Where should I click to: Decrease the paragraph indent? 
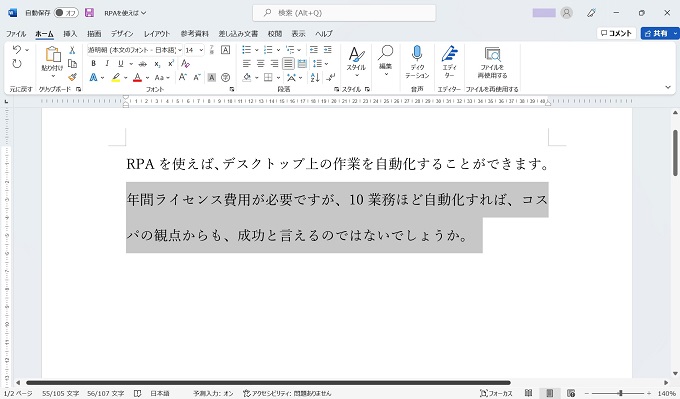tap(314, 50)
